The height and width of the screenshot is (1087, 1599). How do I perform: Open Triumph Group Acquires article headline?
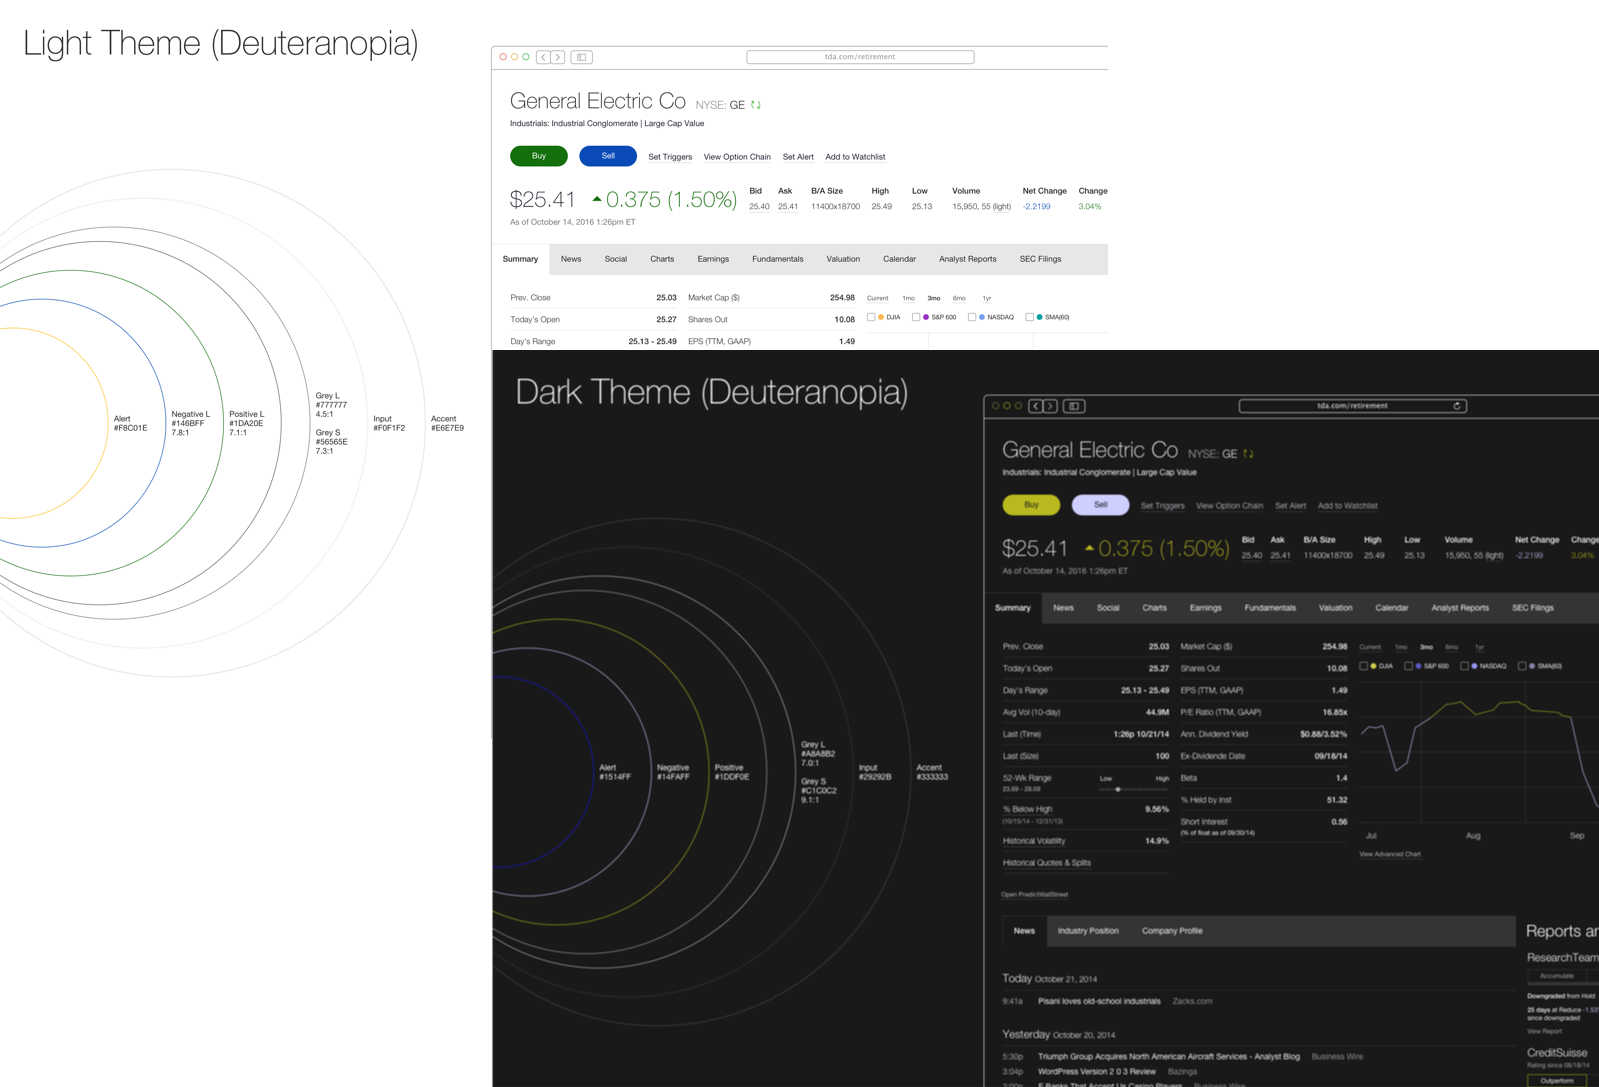[x=1169, y=1057]
